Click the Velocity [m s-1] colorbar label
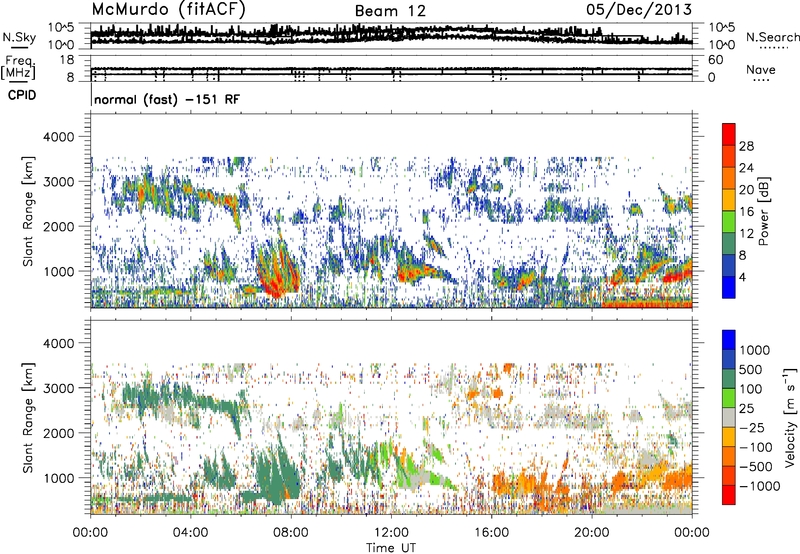800x554 pixels. click(790, 417)
